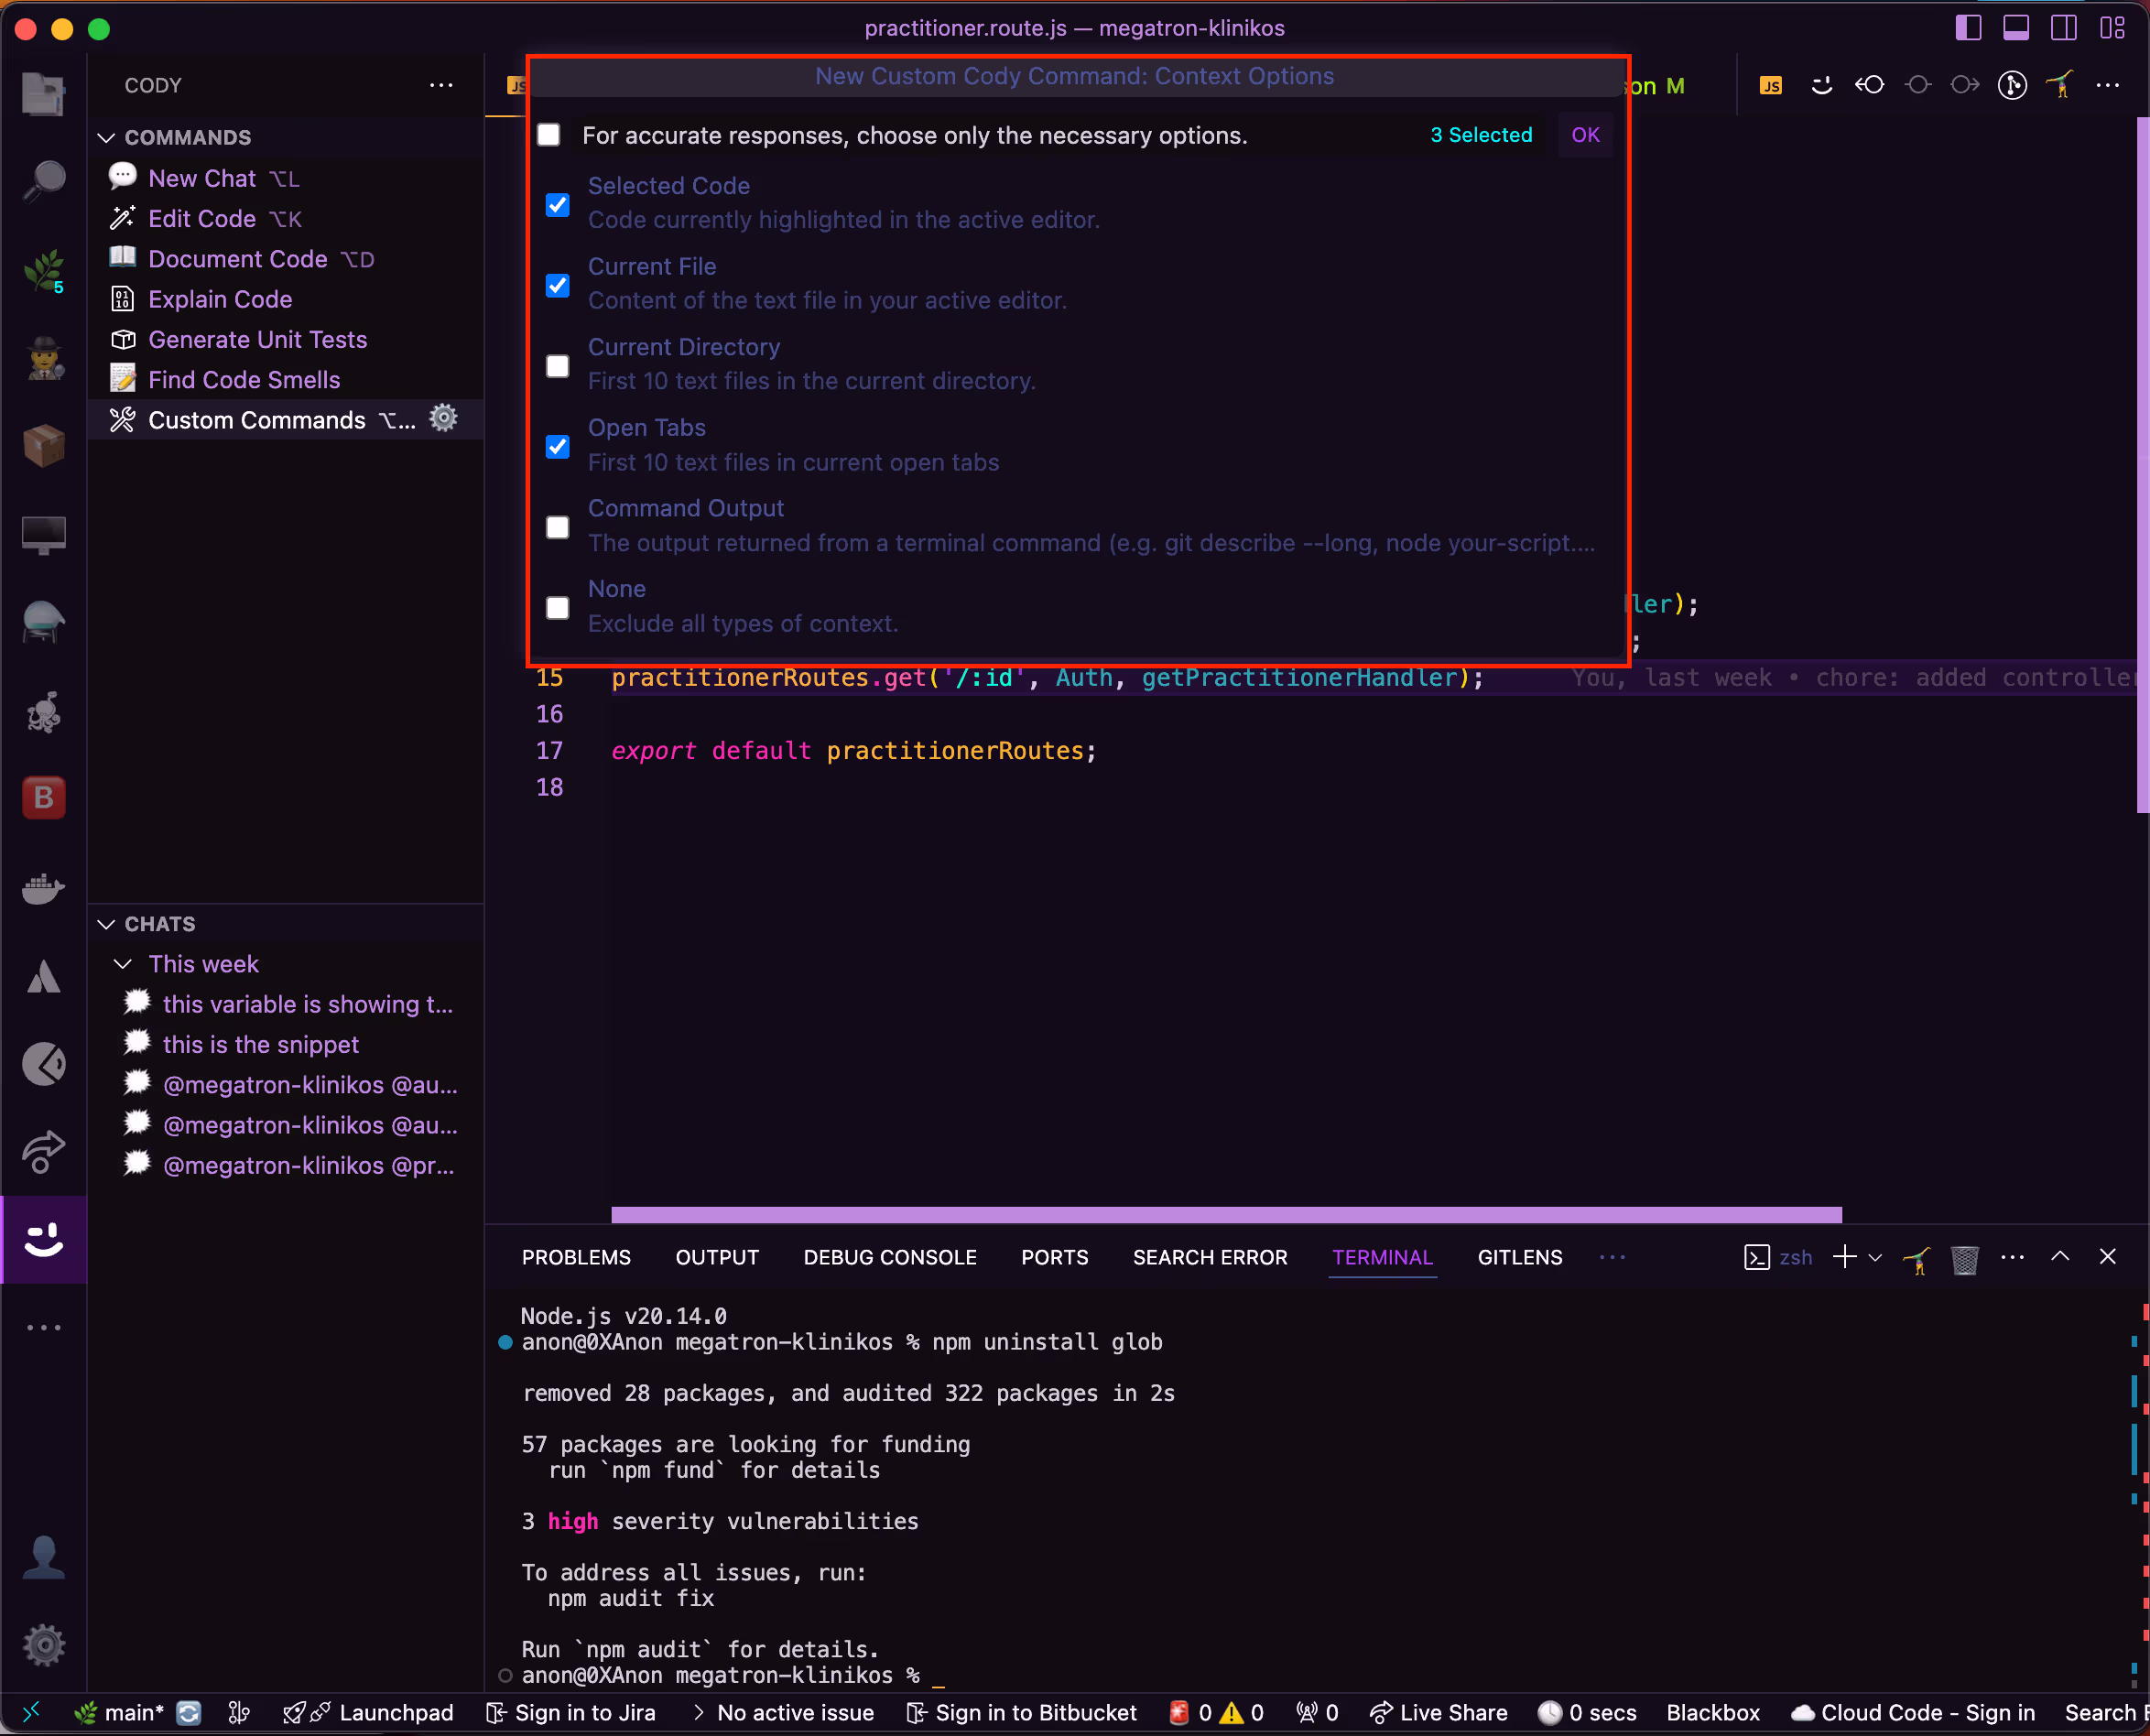
Task: Open the Search view in activity bar
Action: click(x=43, y=182)
